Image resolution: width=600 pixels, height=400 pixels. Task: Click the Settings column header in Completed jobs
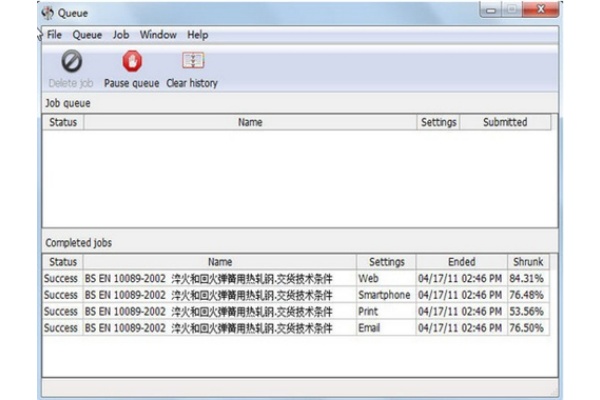[x=386, y=262]
